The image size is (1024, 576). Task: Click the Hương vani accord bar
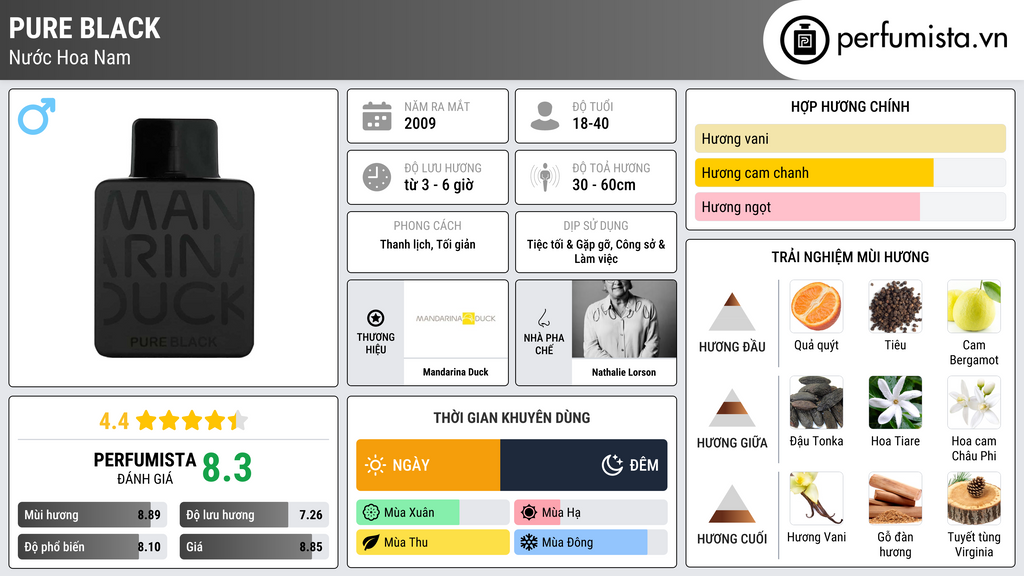[x=850, y=138]
